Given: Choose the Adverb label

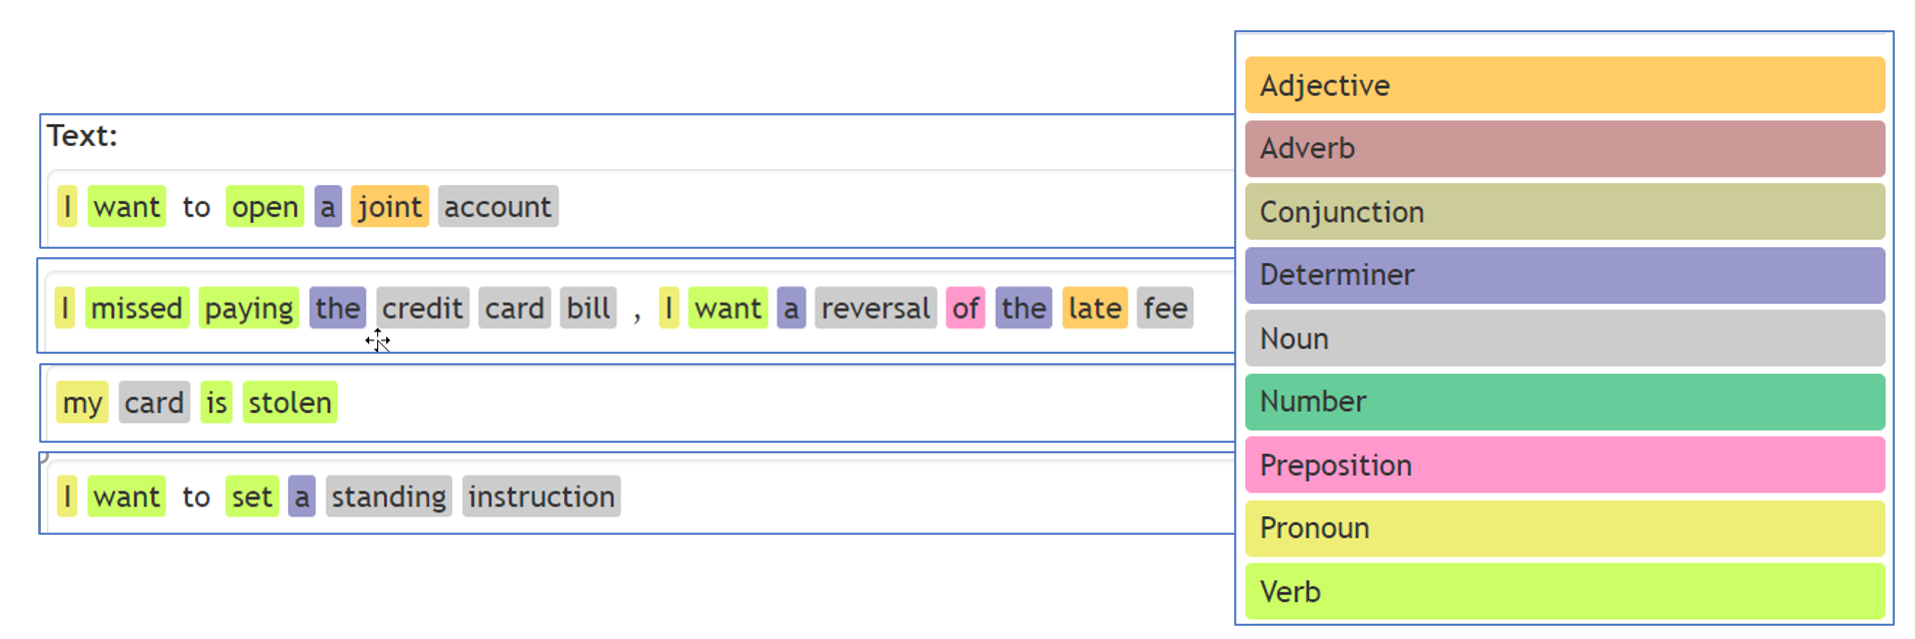Looking at the screenshot, I should coord(1564,149).
